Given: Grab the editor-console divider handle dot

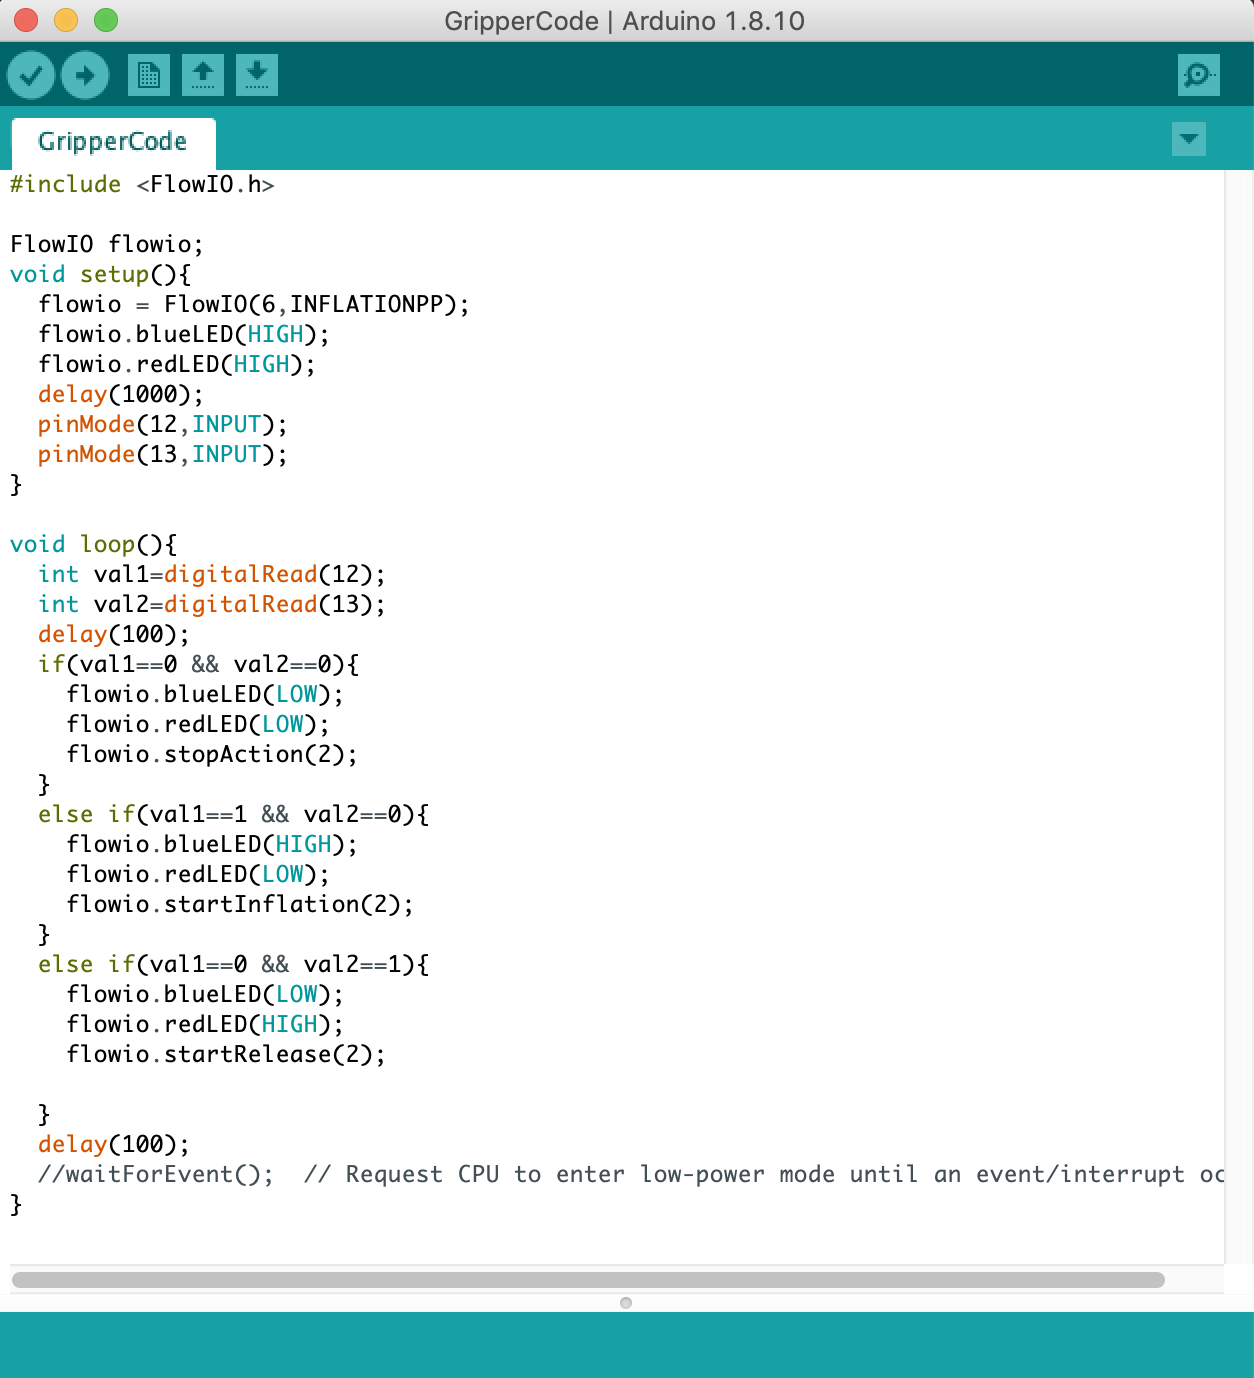Looking at the screenshot, I should click(626, 1302).
